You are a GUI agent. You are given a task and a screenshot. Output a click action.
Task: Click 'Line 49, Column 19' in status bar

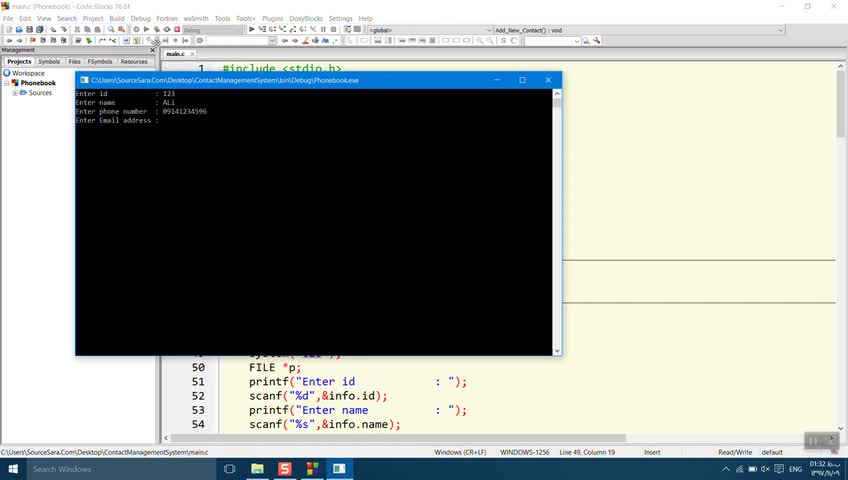[x=587, y=452]
